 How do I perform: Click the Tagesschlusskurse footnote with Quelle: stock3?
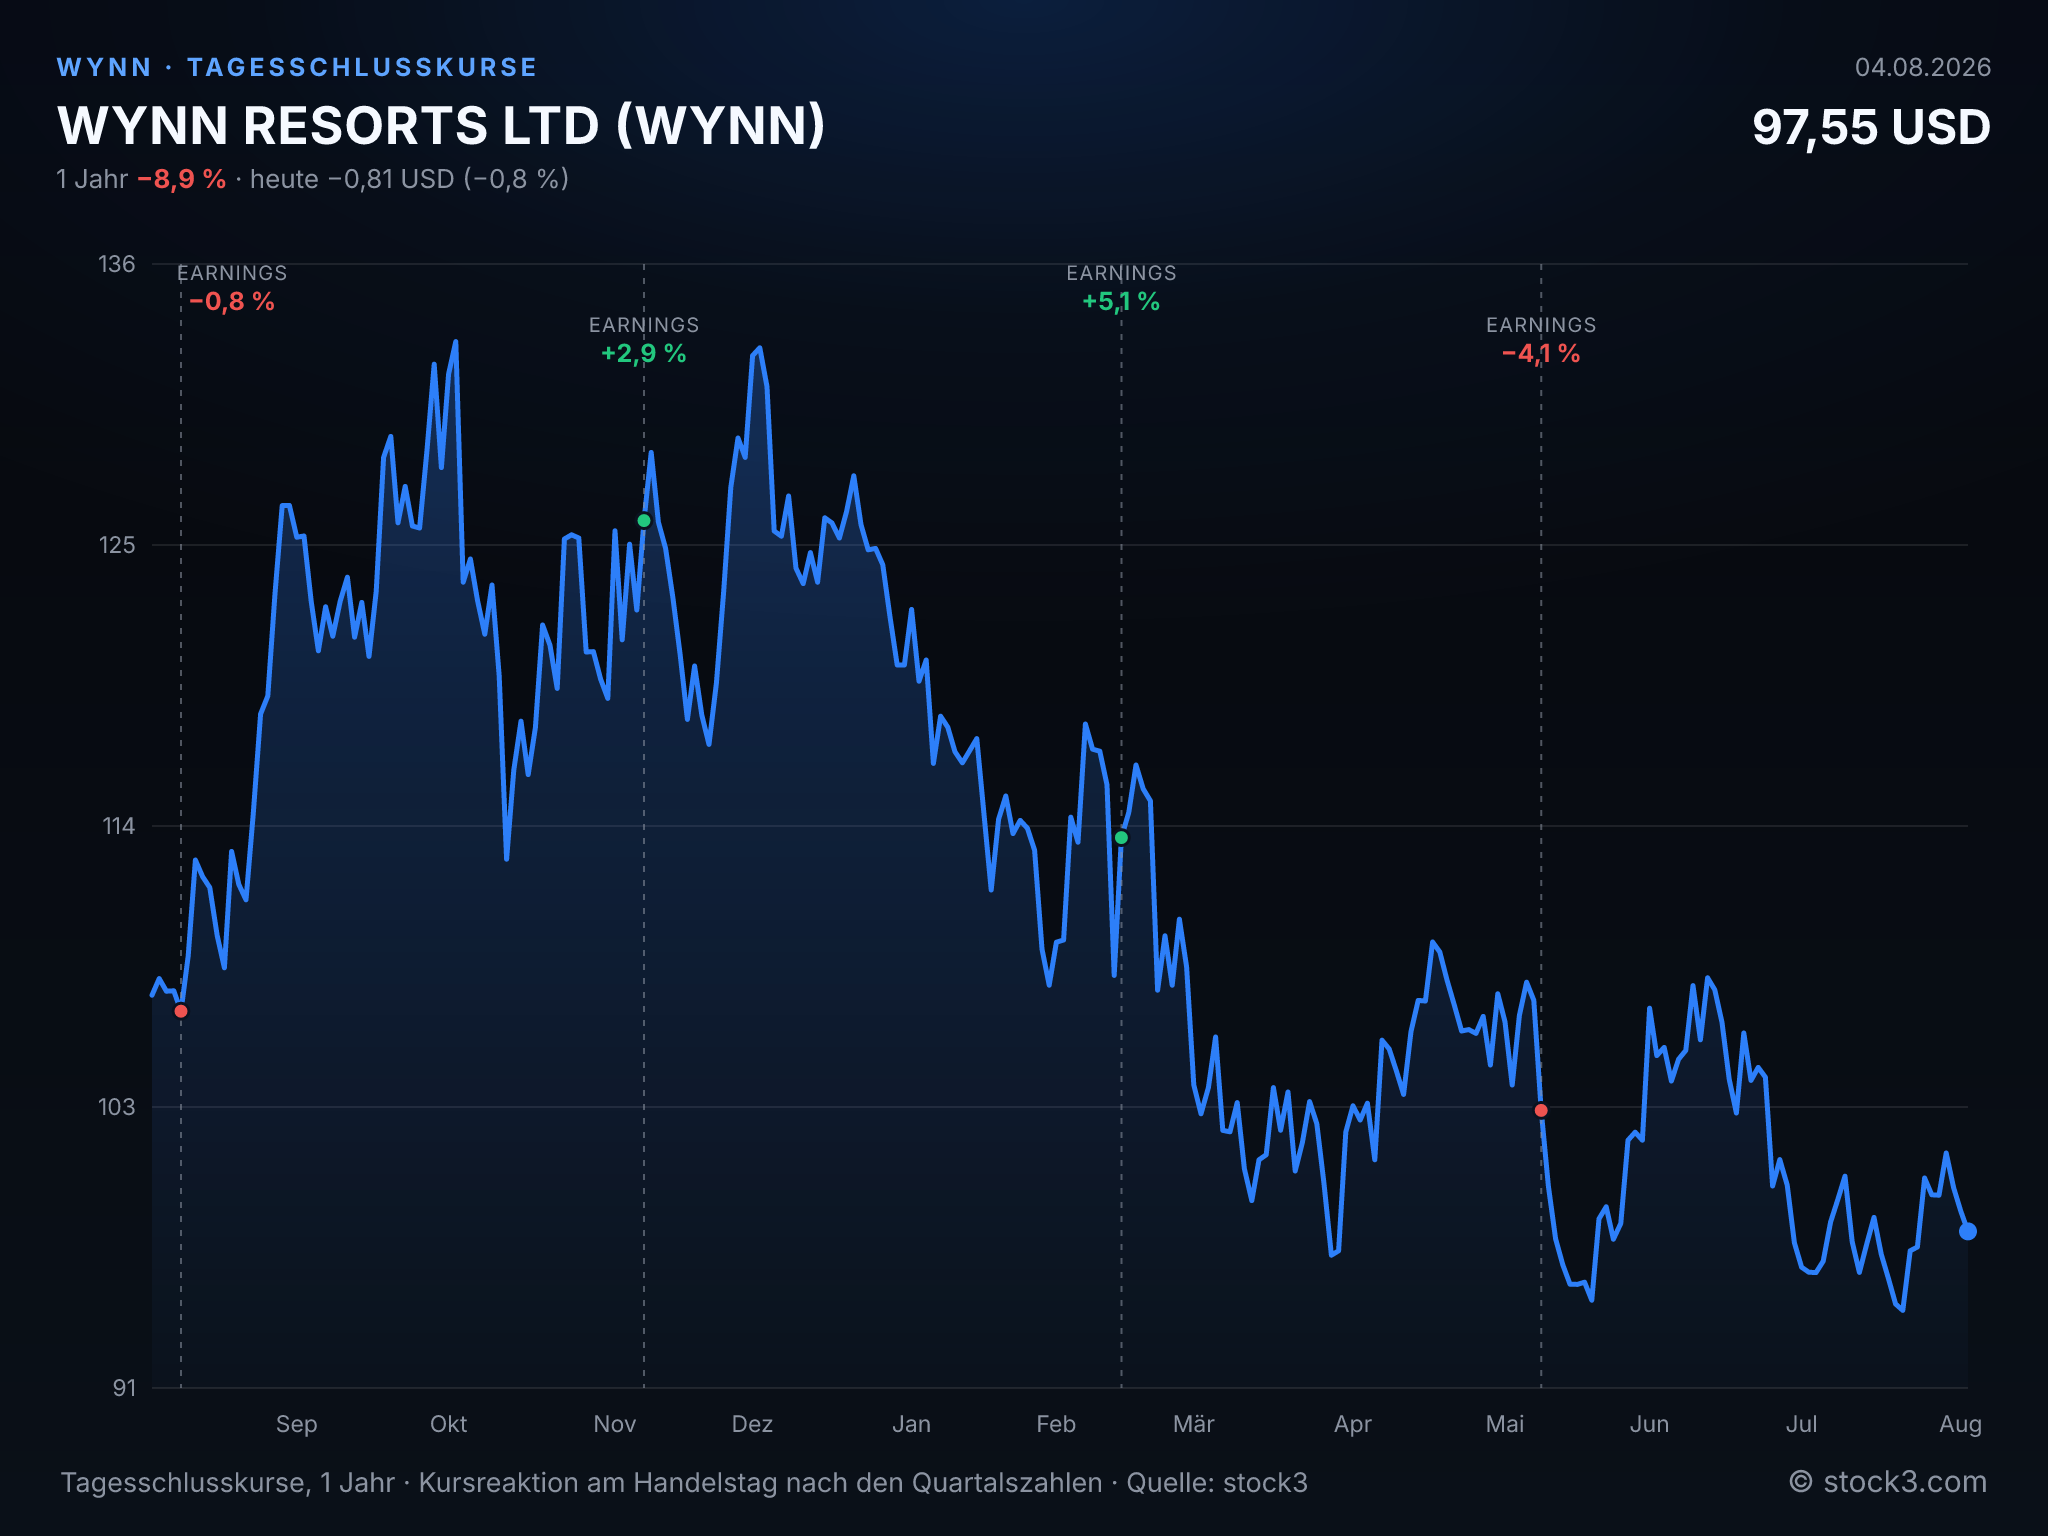(684, 1482)
